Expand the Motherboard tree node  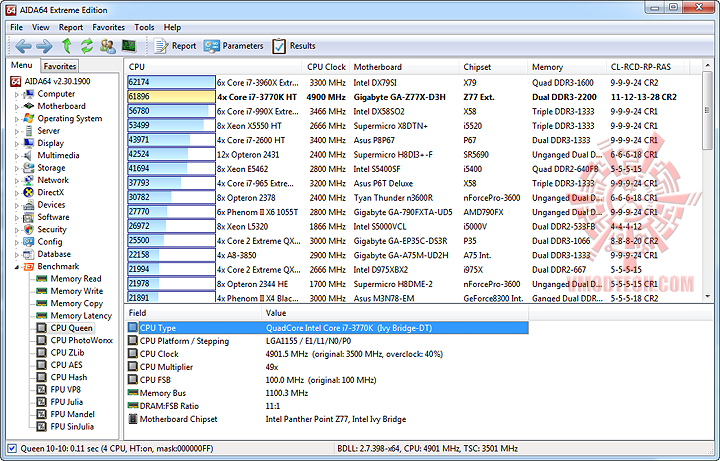[17, 107]
